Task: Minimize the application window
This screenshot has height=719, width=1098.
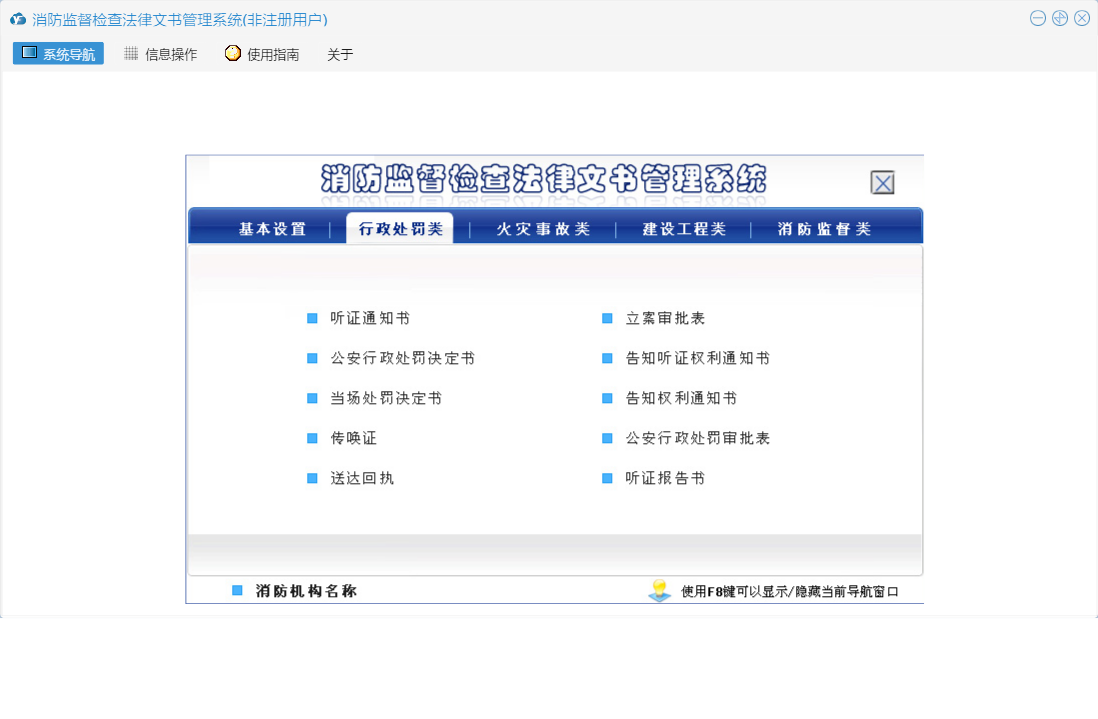Action: [x=1038, y=18]
